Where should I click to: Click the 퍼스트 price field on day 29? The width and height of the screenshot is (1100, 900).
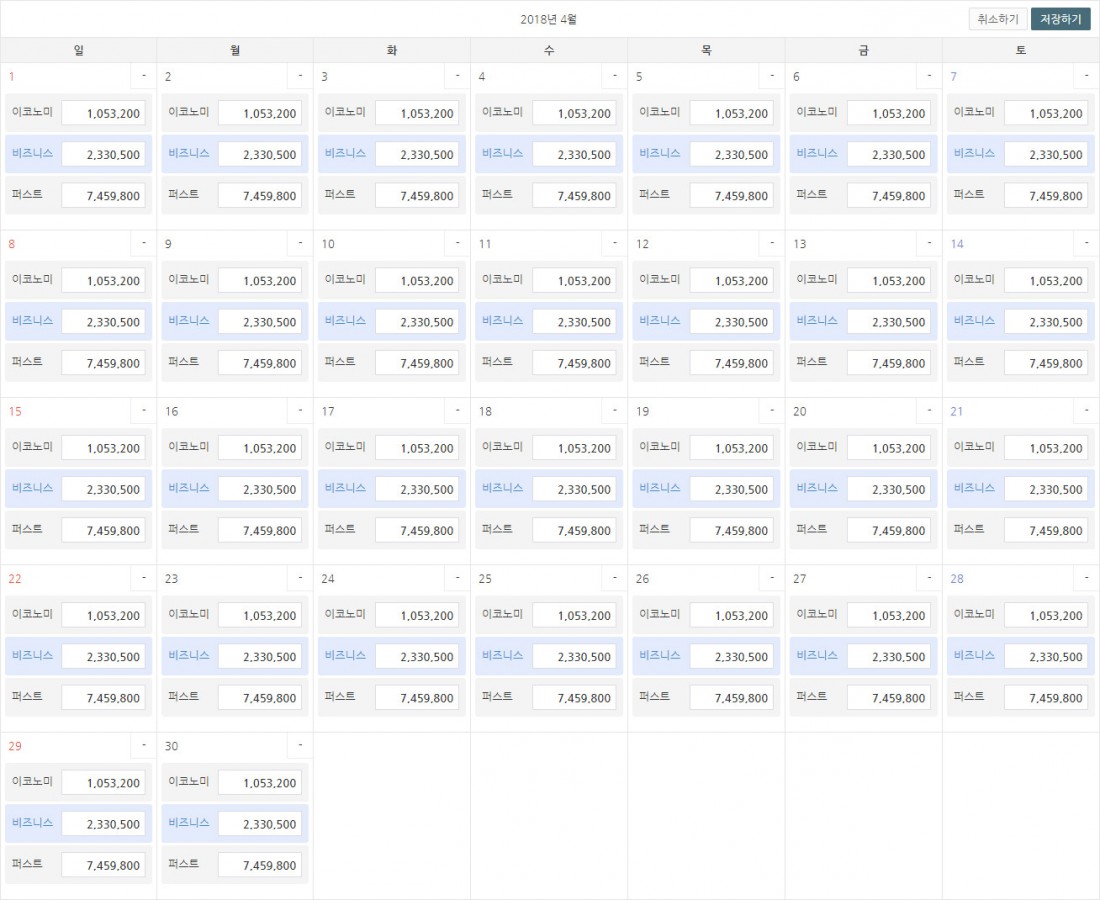point(103,865)
